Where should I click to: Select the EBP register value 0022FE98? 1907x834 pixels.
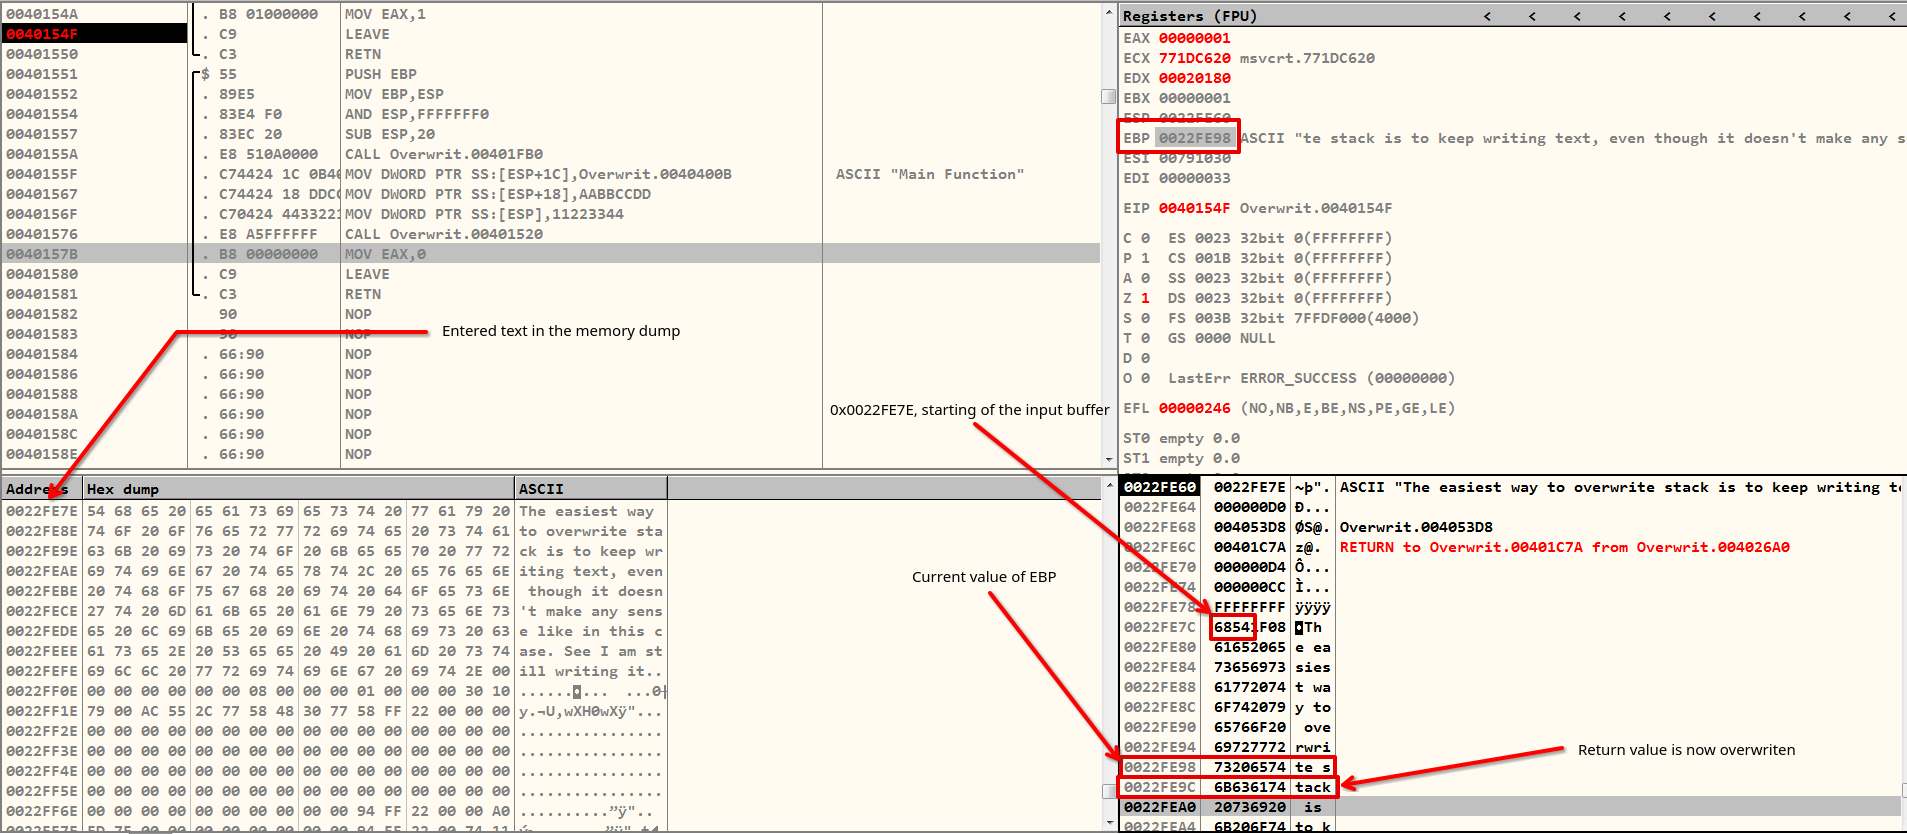(x=1194, y=138)
